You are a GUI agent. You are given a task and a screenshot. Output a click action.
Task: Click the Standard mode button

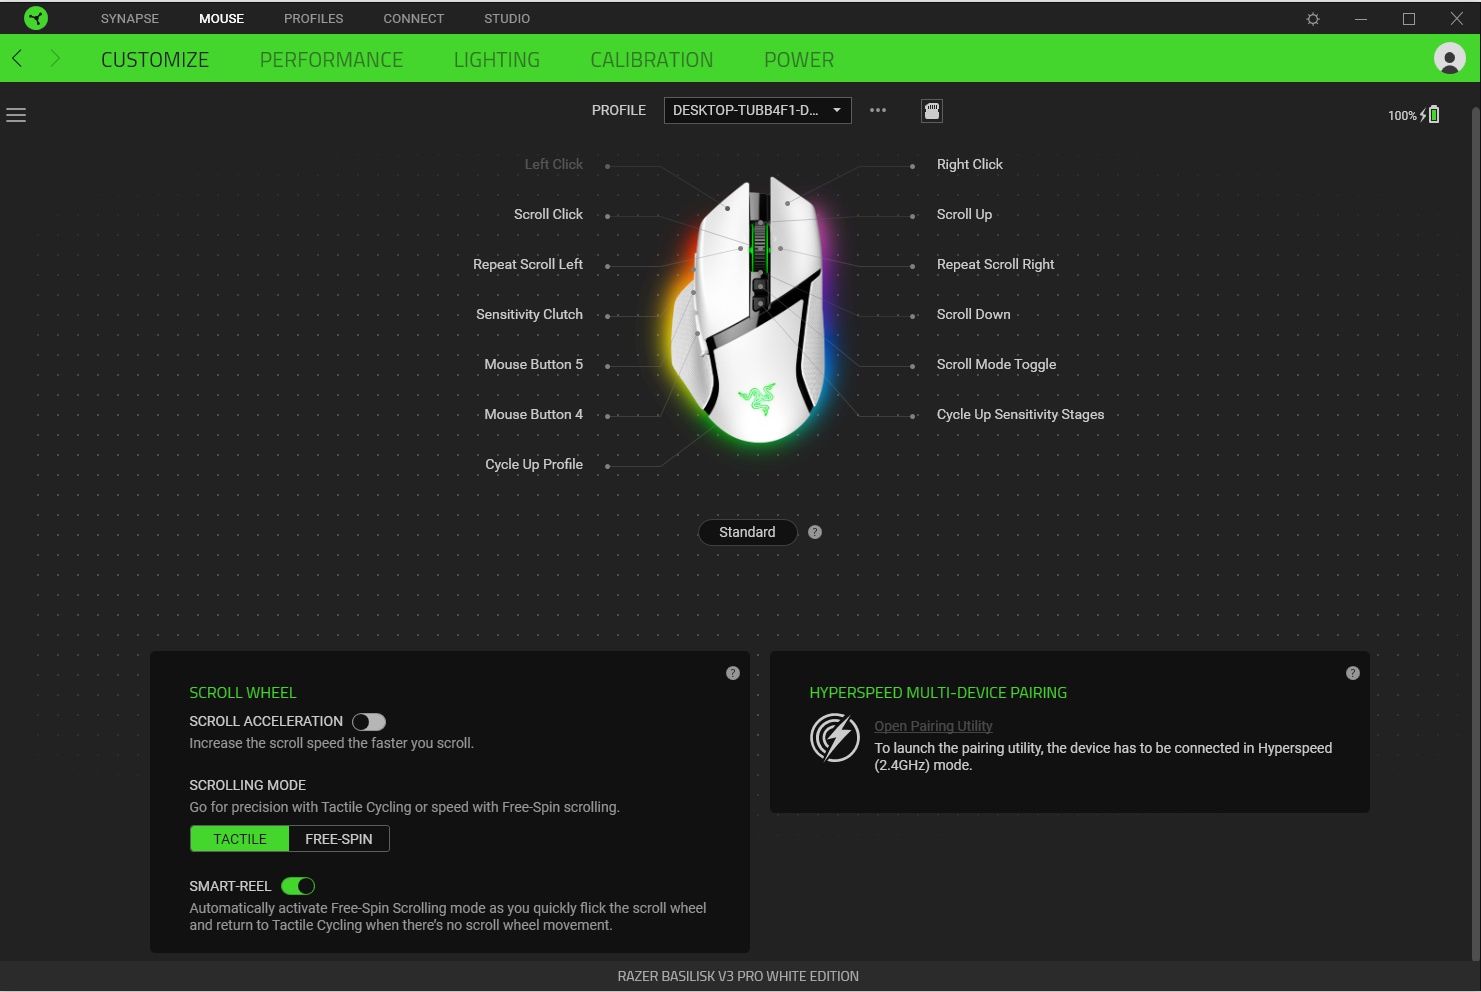747,532
